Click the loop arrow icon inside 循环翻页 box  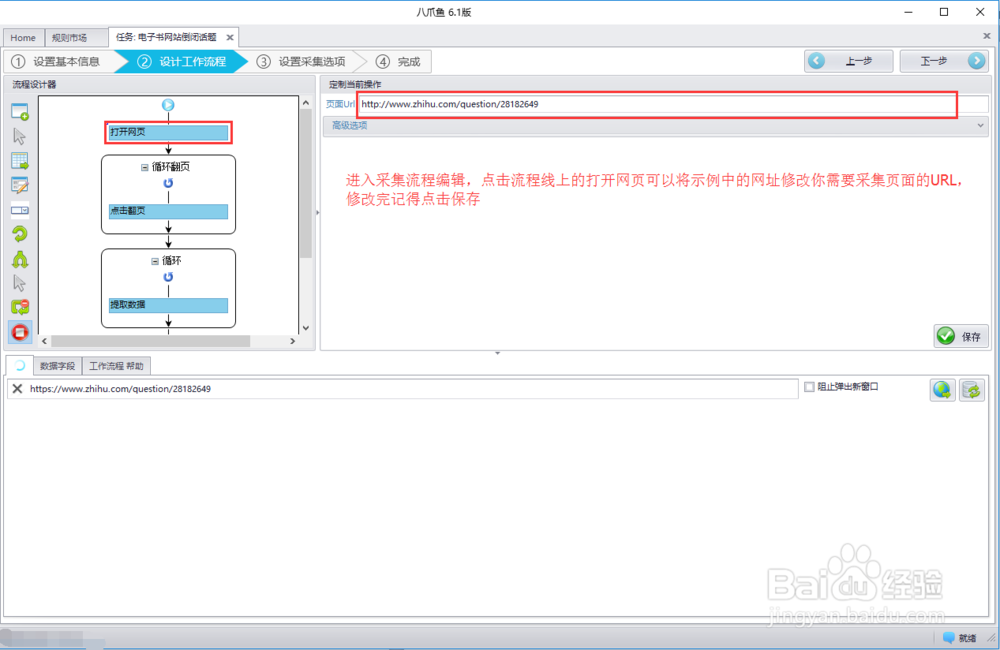tap(168, 183)
